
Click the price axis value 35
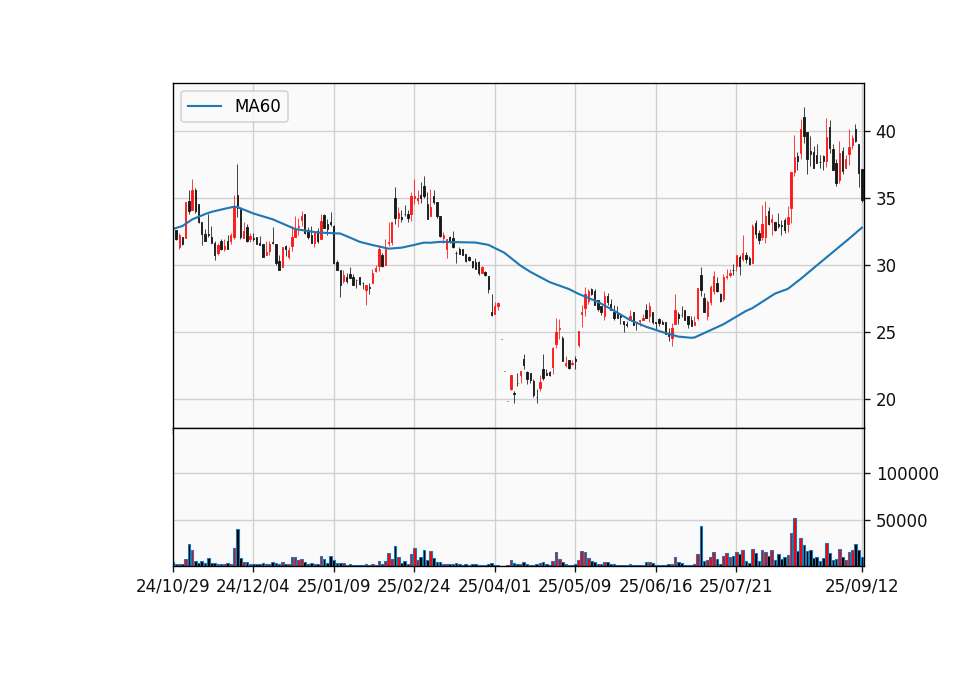[x=886, y=199]
